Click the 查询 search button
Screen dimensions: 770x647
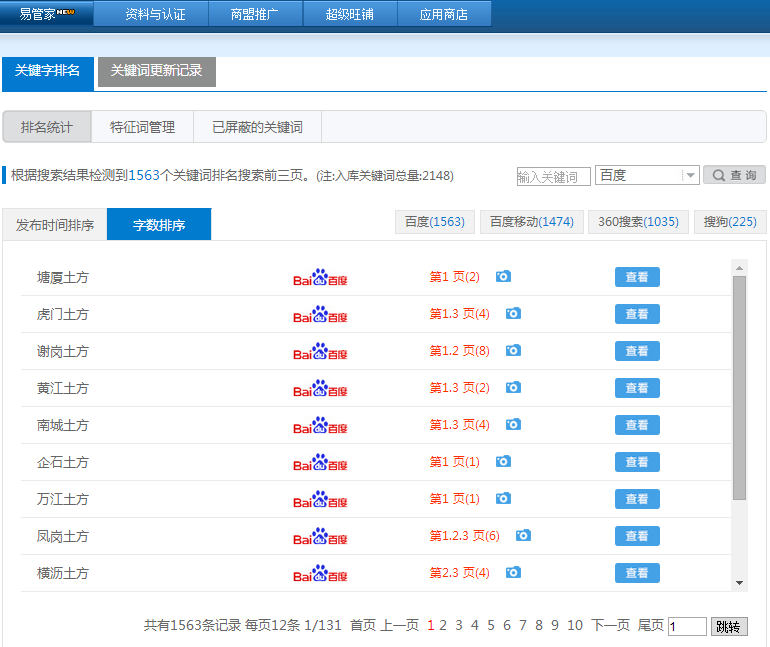[x=734, y=175]
